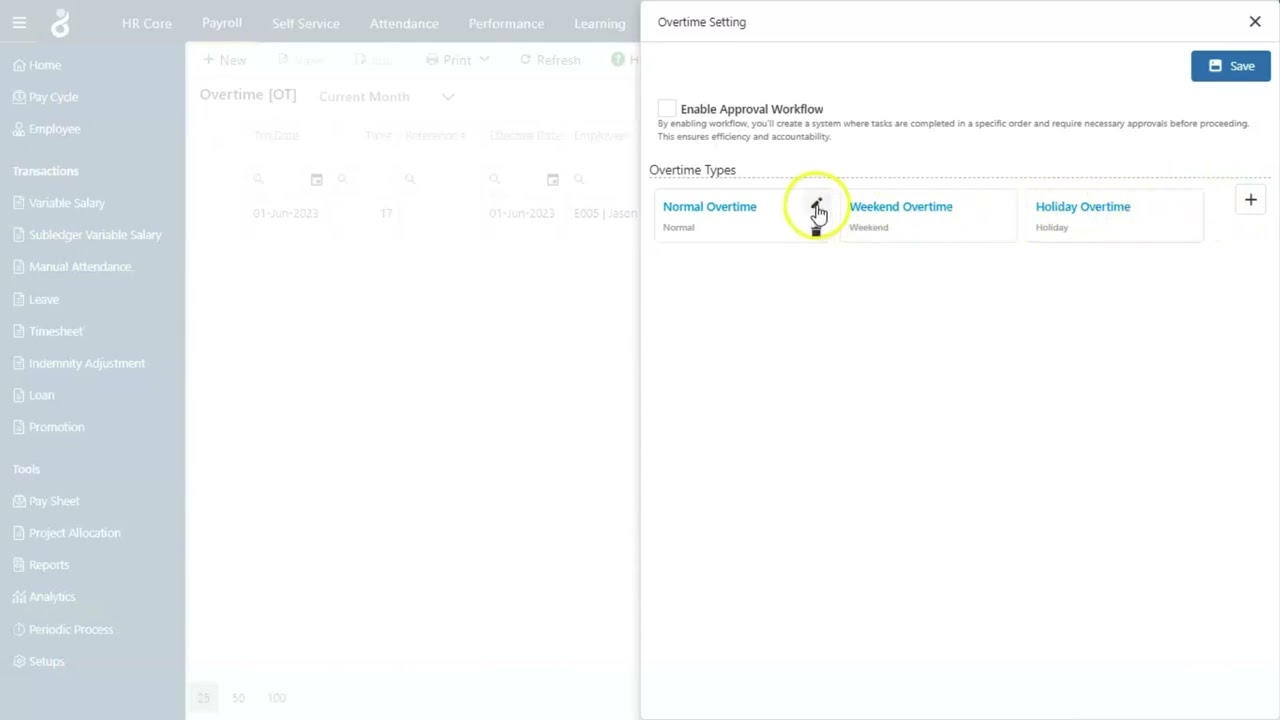The width and height of the screenshot is (1280, 720).
Task: Click the application logo in top bar
Action: point(60,22)
